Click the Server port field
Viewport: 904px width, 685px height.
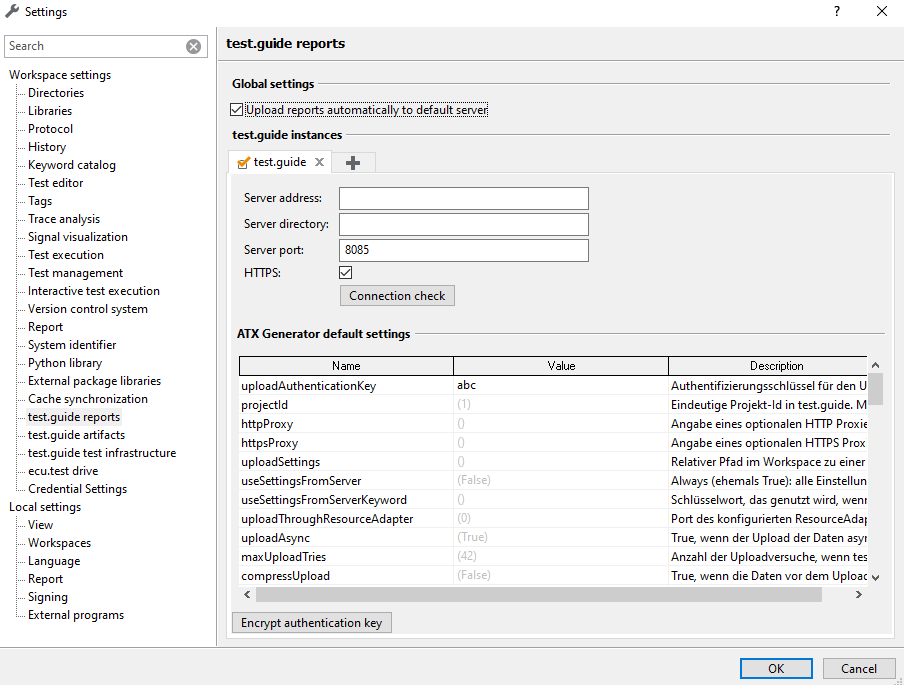pyautogui.click(x=464, y=250)
